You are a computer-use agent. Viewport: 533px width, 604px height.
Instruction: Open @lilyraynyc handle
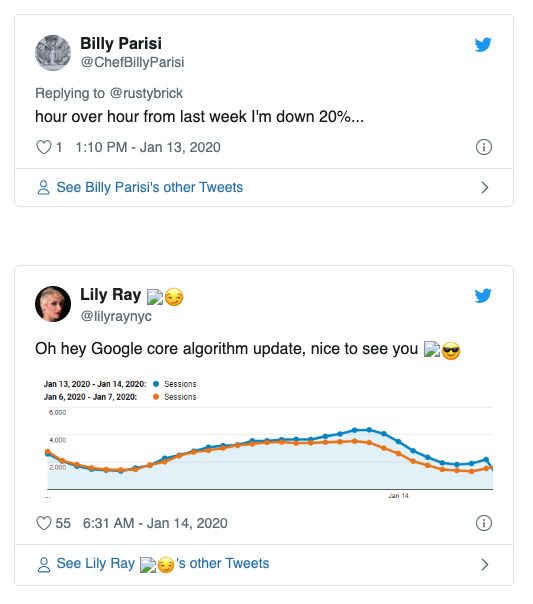116,316
